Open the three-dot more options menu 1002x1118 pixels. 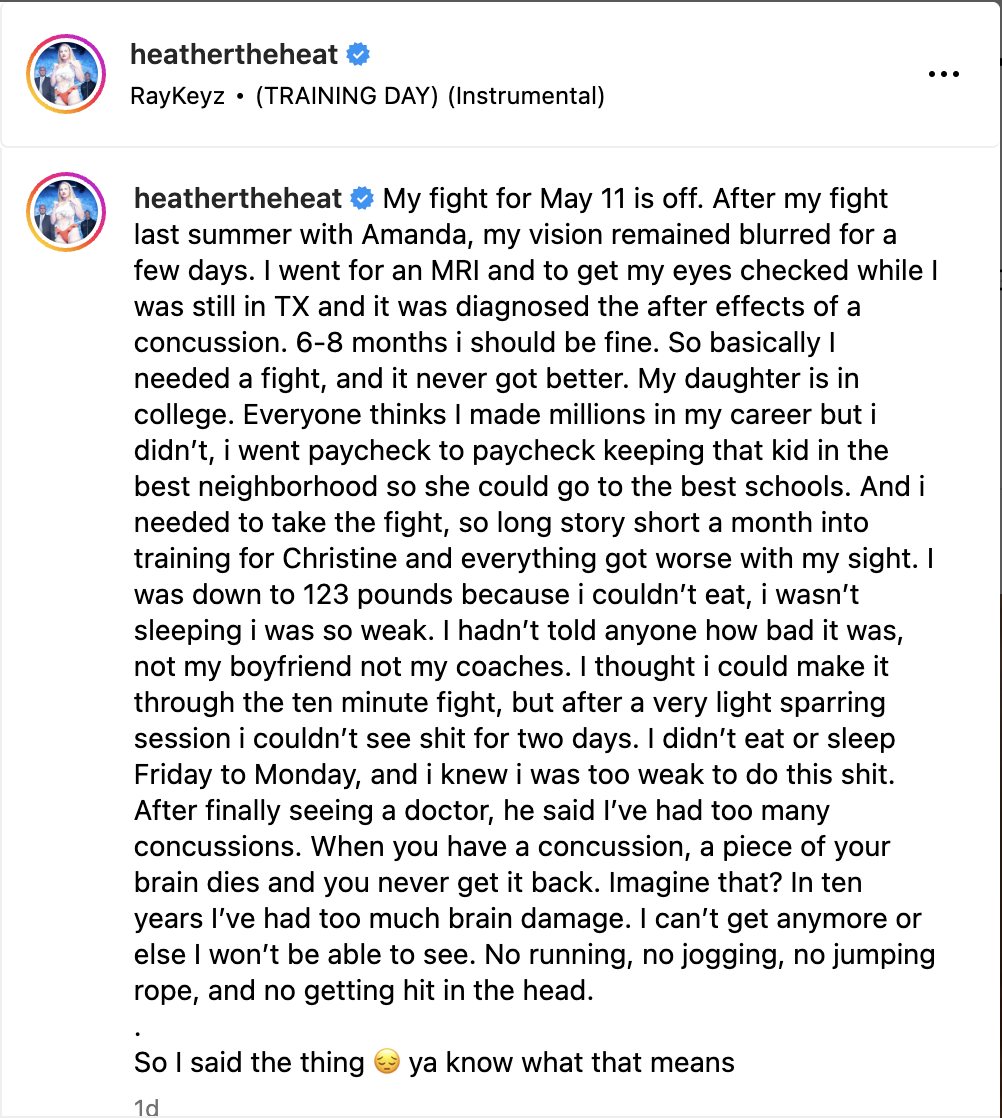[944, 74]
